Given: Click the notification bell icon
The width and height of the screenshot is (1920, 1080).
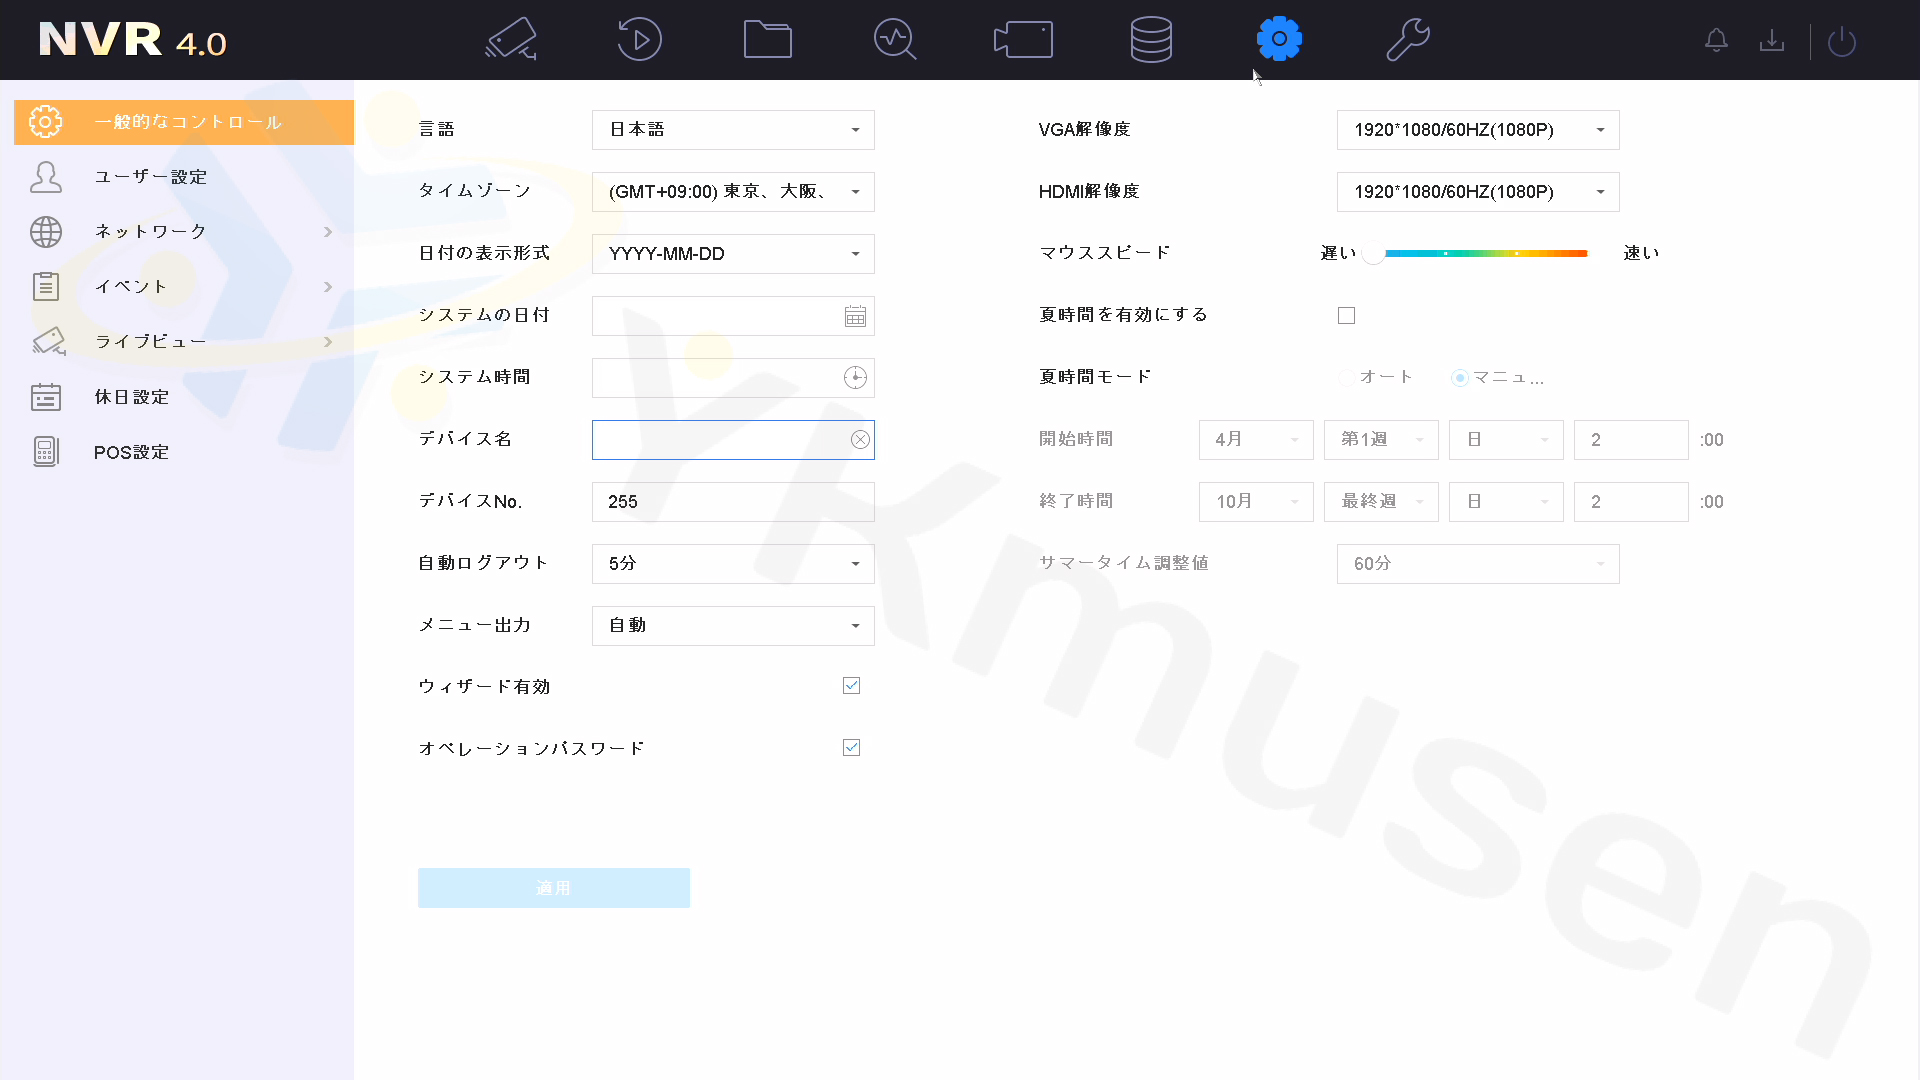Looking at the screenshot, I should pos(1716,40).
